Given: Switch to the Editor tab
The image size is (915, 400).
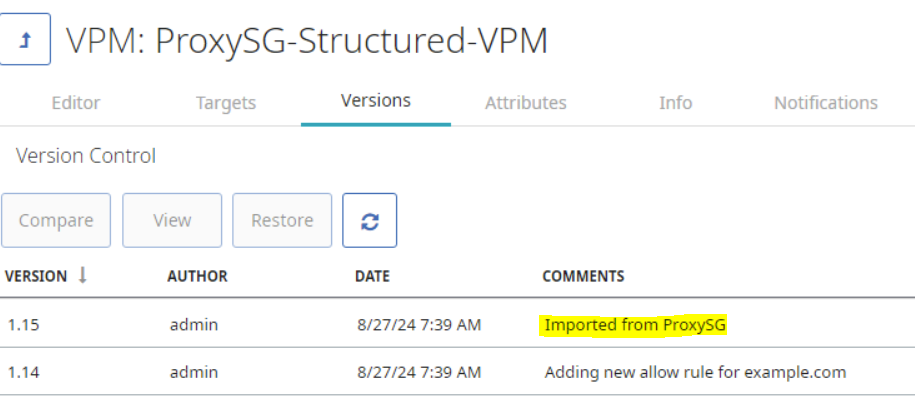Looking at the screenshot, I should click(76, 103).
